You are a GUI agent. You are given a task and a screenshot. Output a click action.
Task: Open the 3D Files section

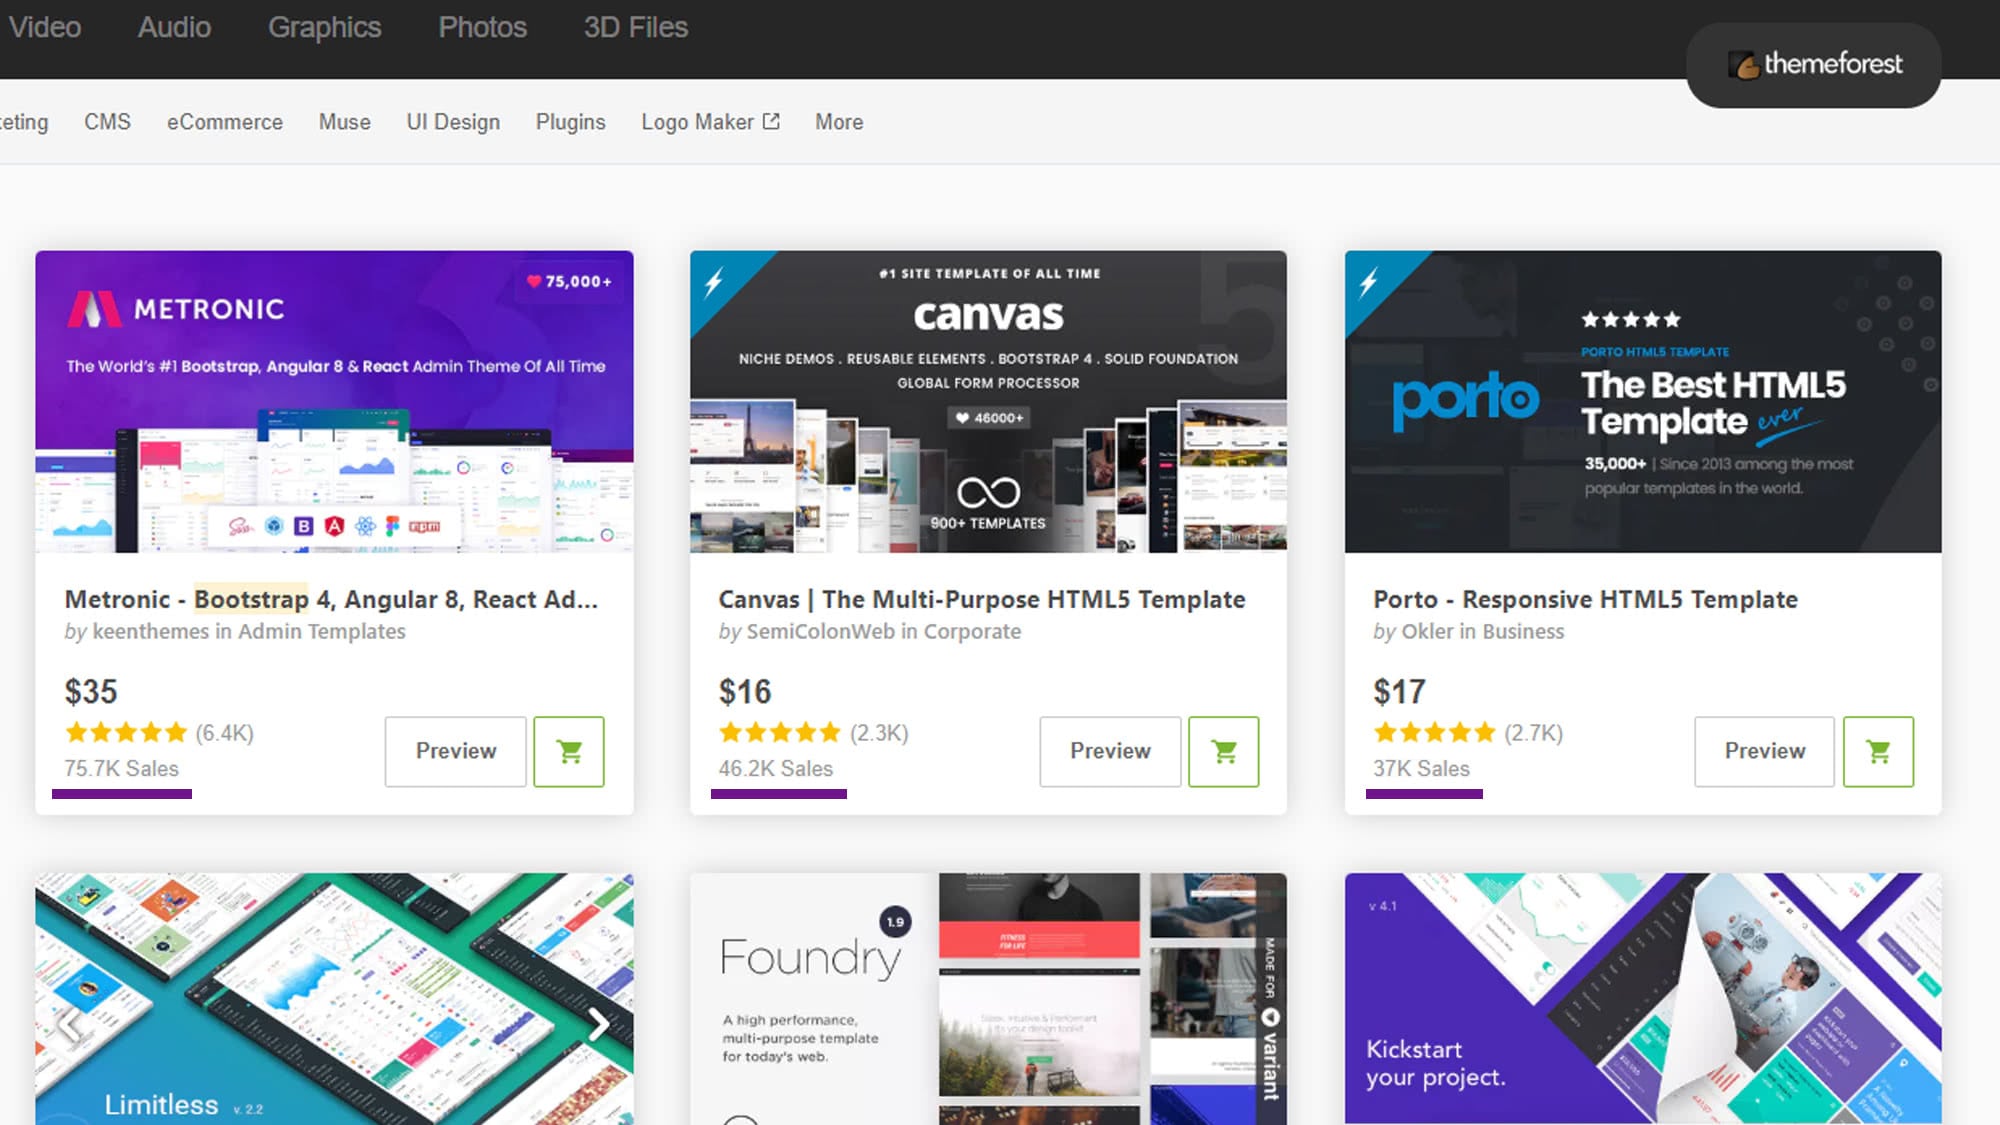pos(635,27)
